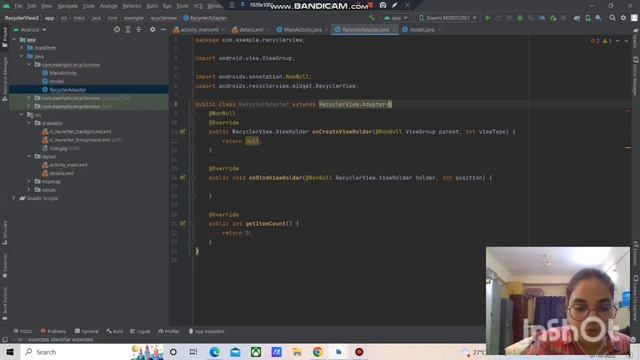Open the Refactor menu
Viewport: 640px width, 360px height.
[132, 6]
